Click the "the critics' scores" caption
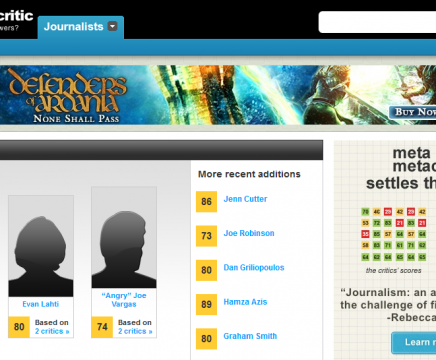The image size is (436, 360). 393,271
